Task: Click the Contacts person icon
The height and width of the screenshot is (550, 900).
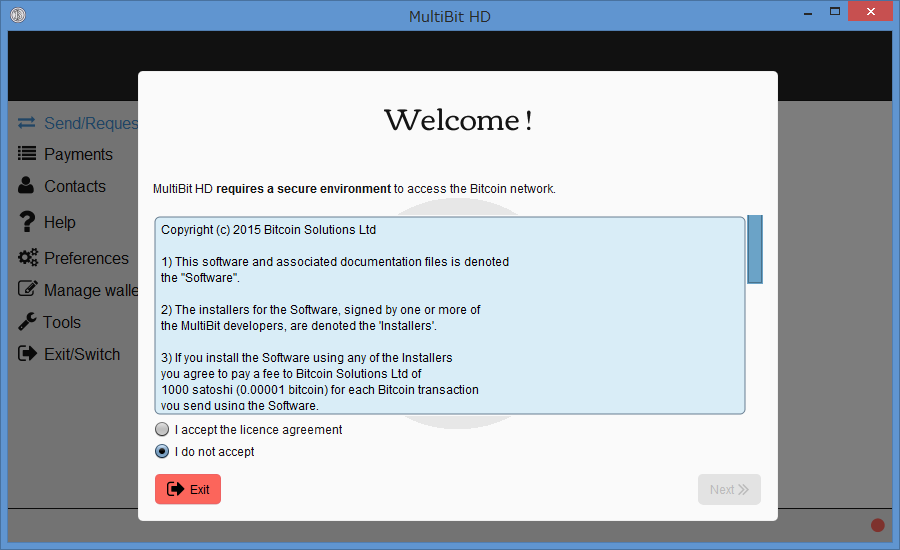Action: [x=26, y=185]
